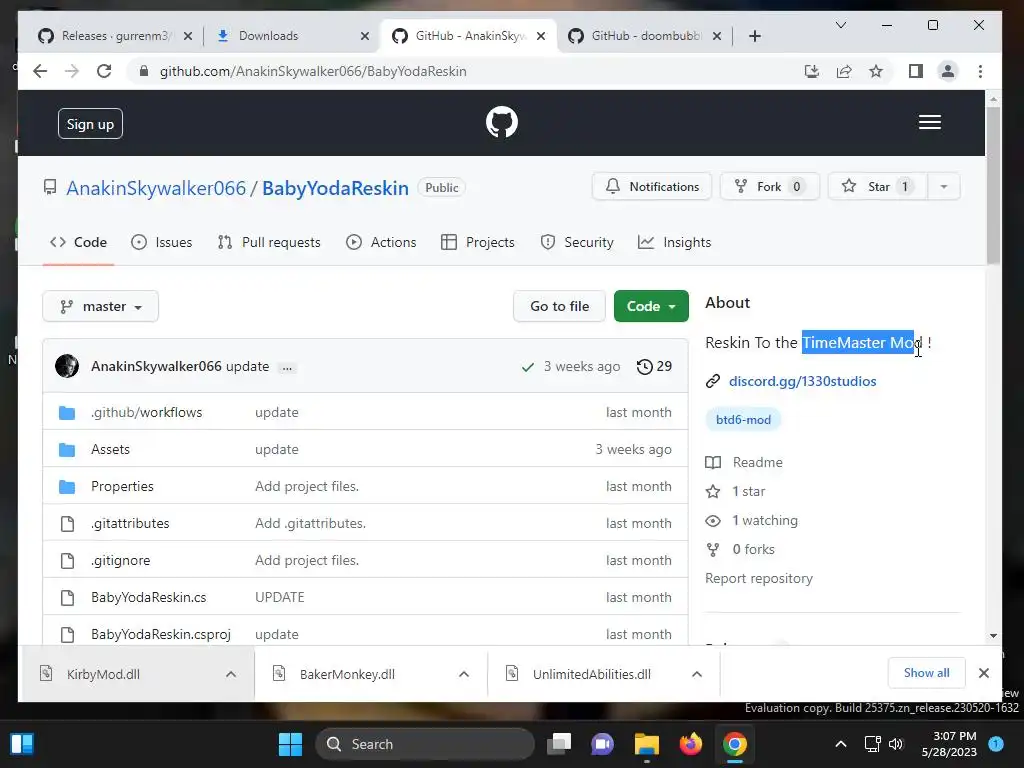Click the Go to file button

pos(560,306)
